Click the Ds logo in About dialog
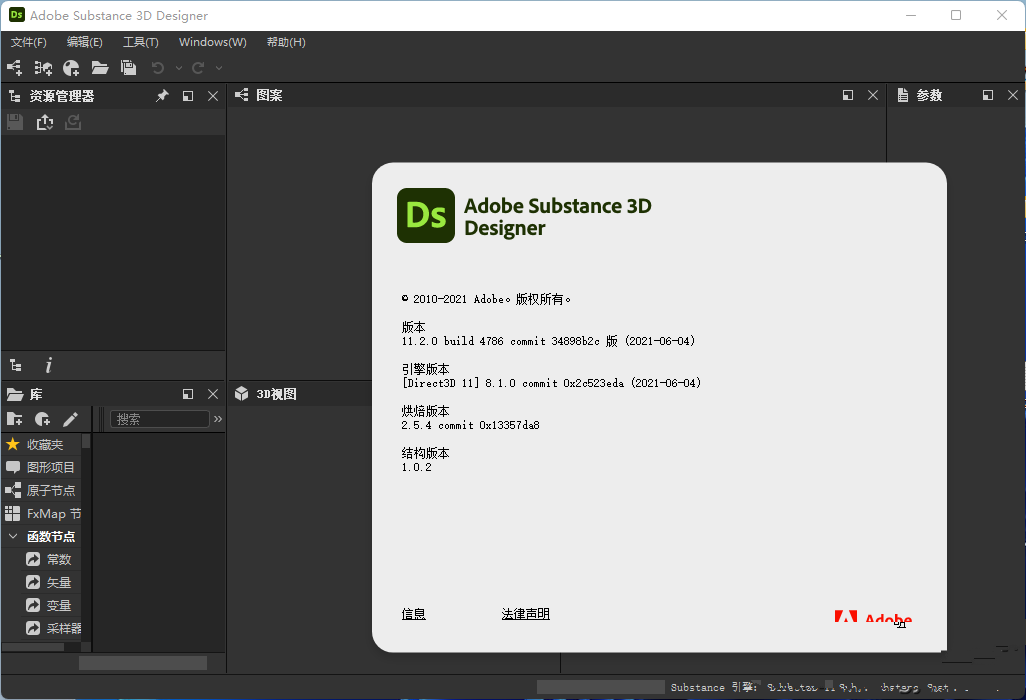This screenshot has height=700, width=1026. point(426,216)
